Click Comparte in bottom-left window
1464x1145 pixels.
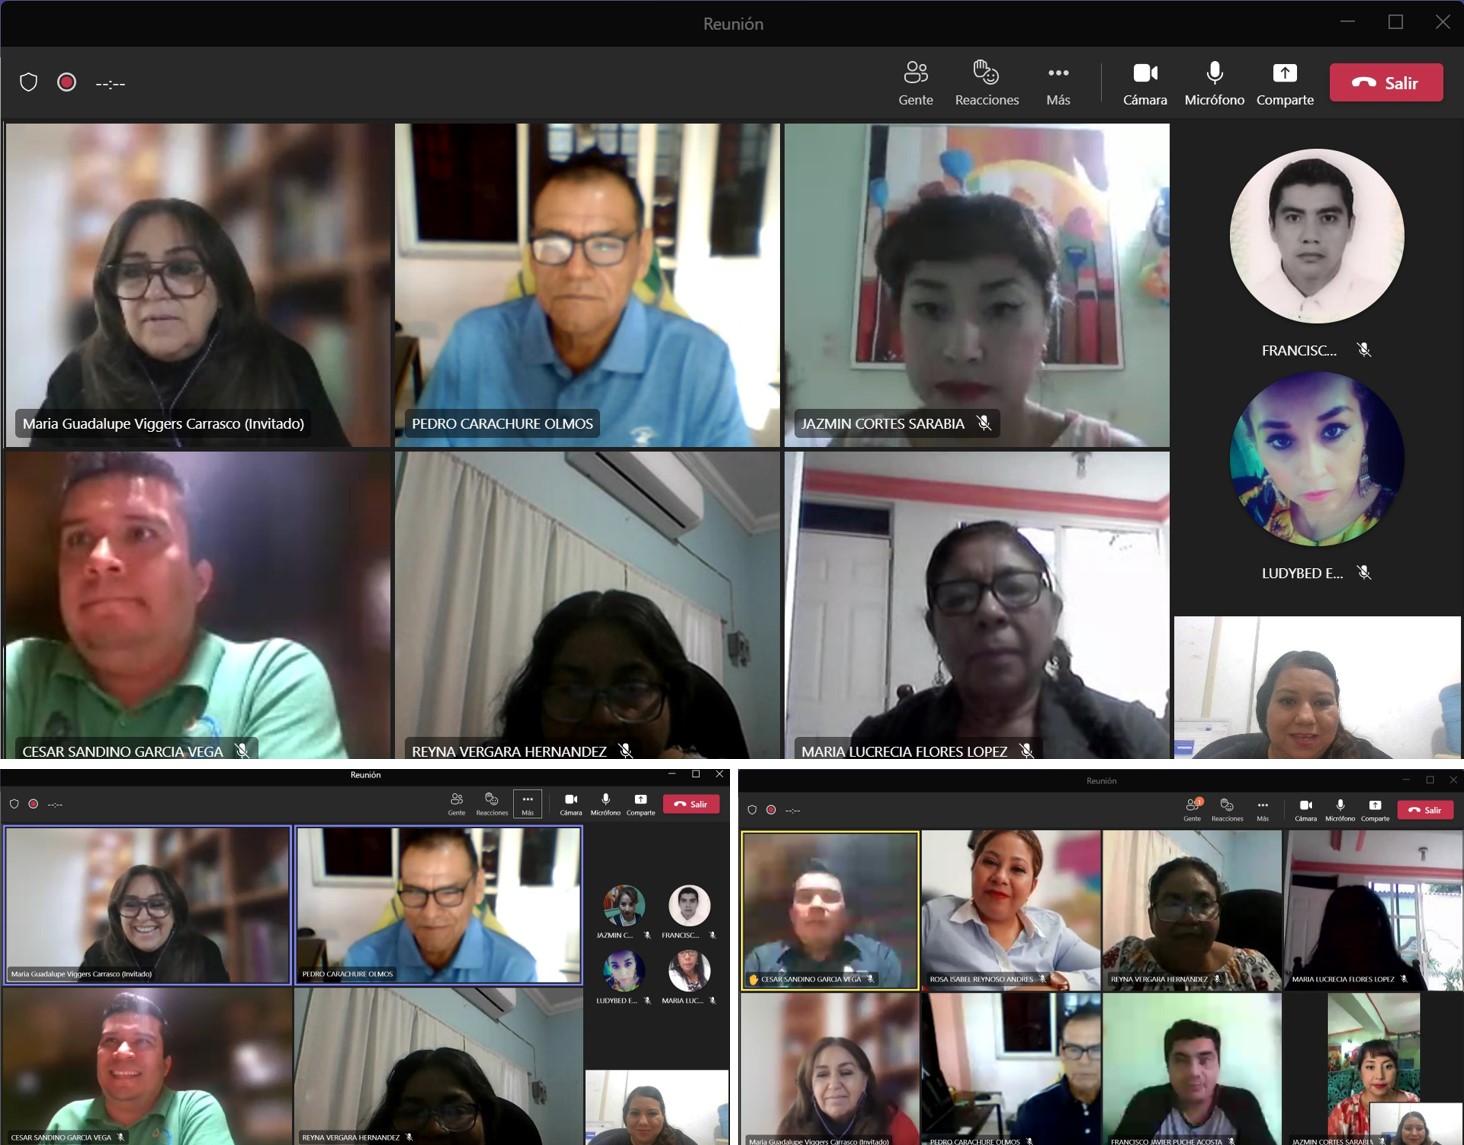[x=640, y=804]
